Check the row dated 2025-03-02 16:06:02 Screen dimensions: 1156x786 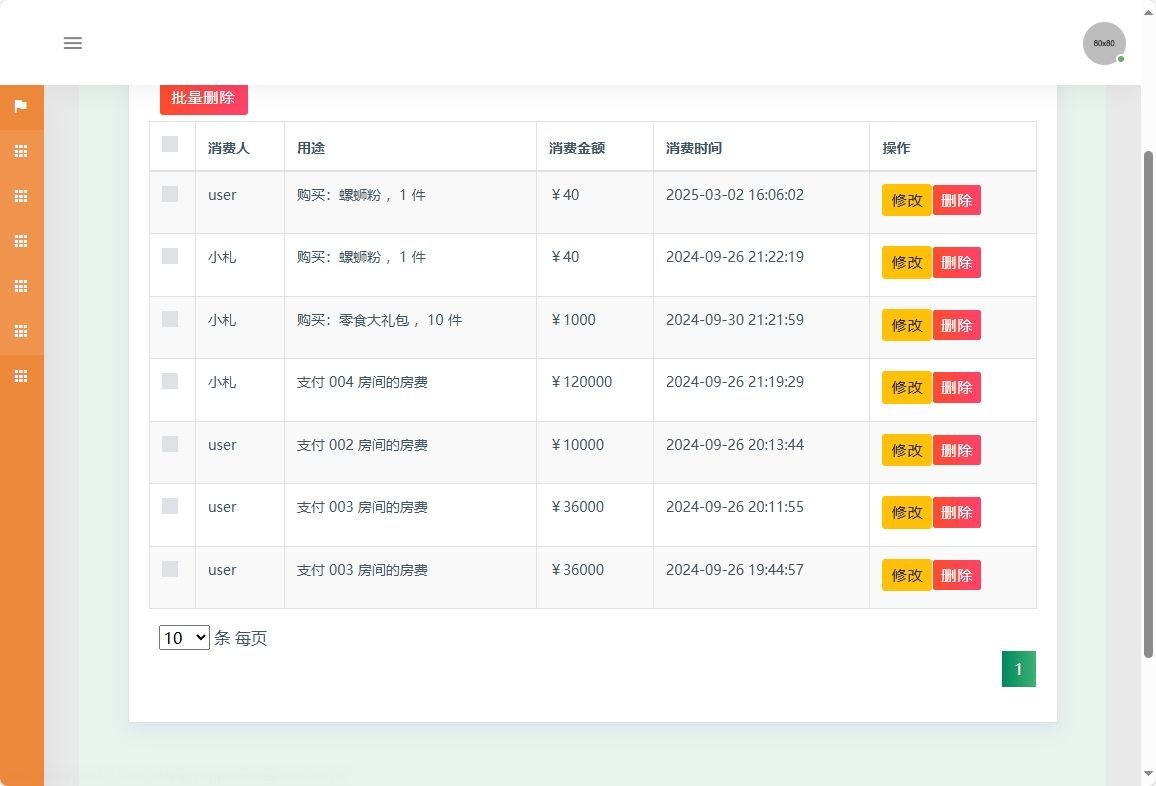[170, 193]
